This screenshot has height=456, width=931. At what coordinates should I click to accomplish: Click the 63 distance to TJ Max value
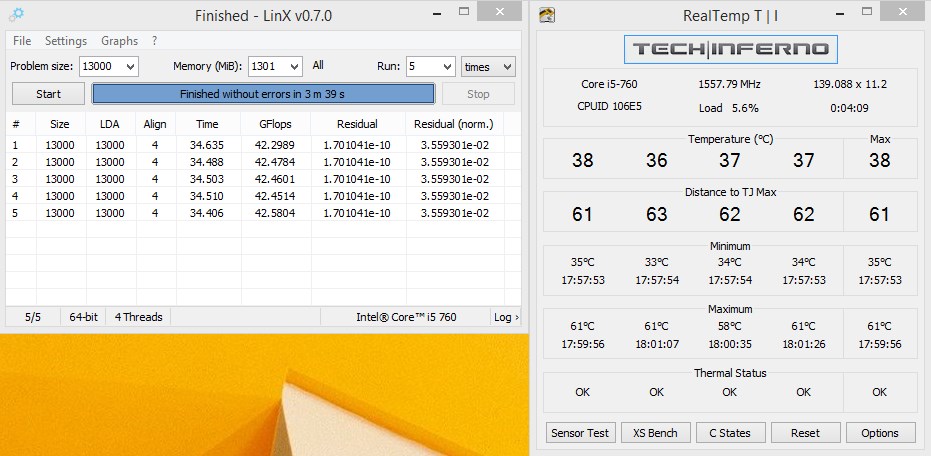(x=657, y=214)
